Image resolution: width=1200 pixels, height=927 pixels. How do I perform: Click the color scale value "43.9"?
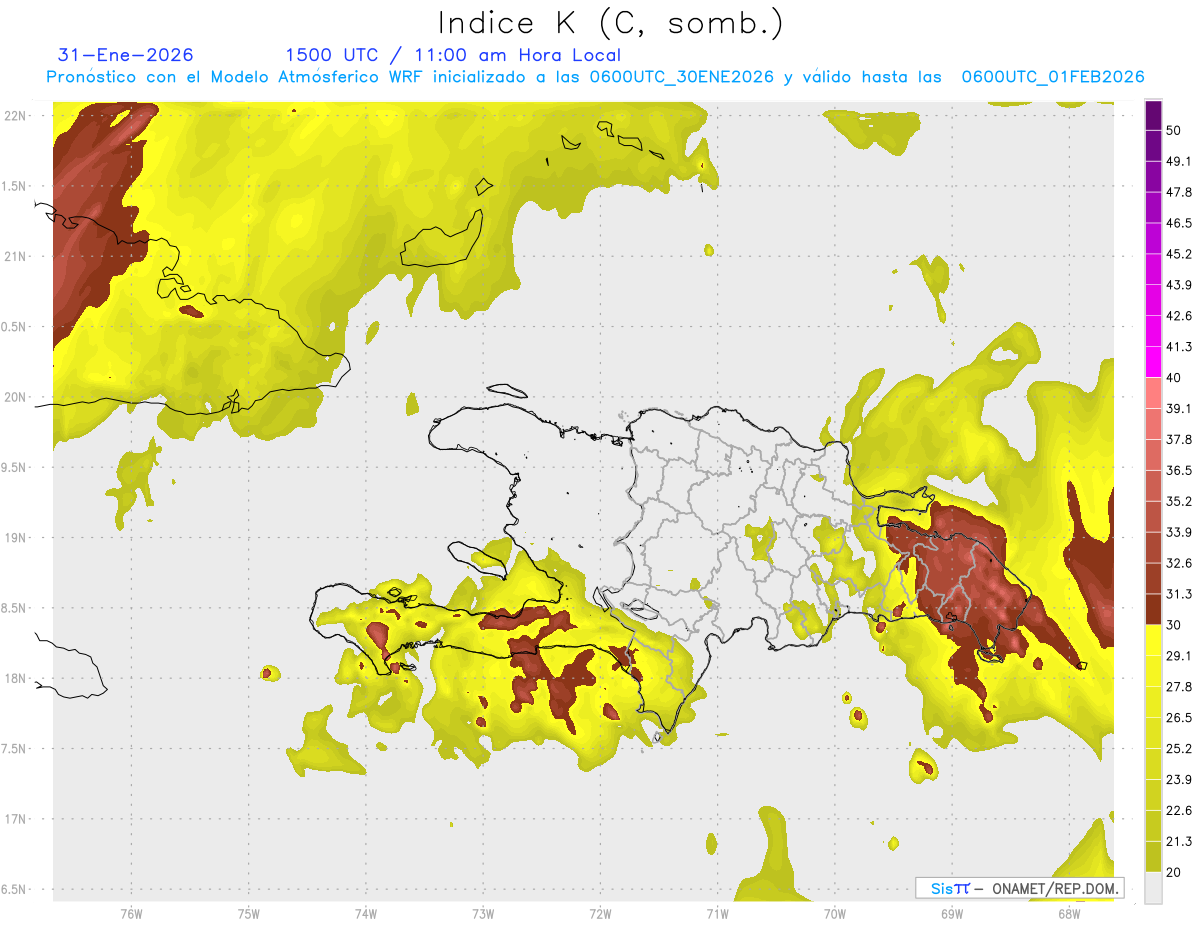coord(1180,285)
